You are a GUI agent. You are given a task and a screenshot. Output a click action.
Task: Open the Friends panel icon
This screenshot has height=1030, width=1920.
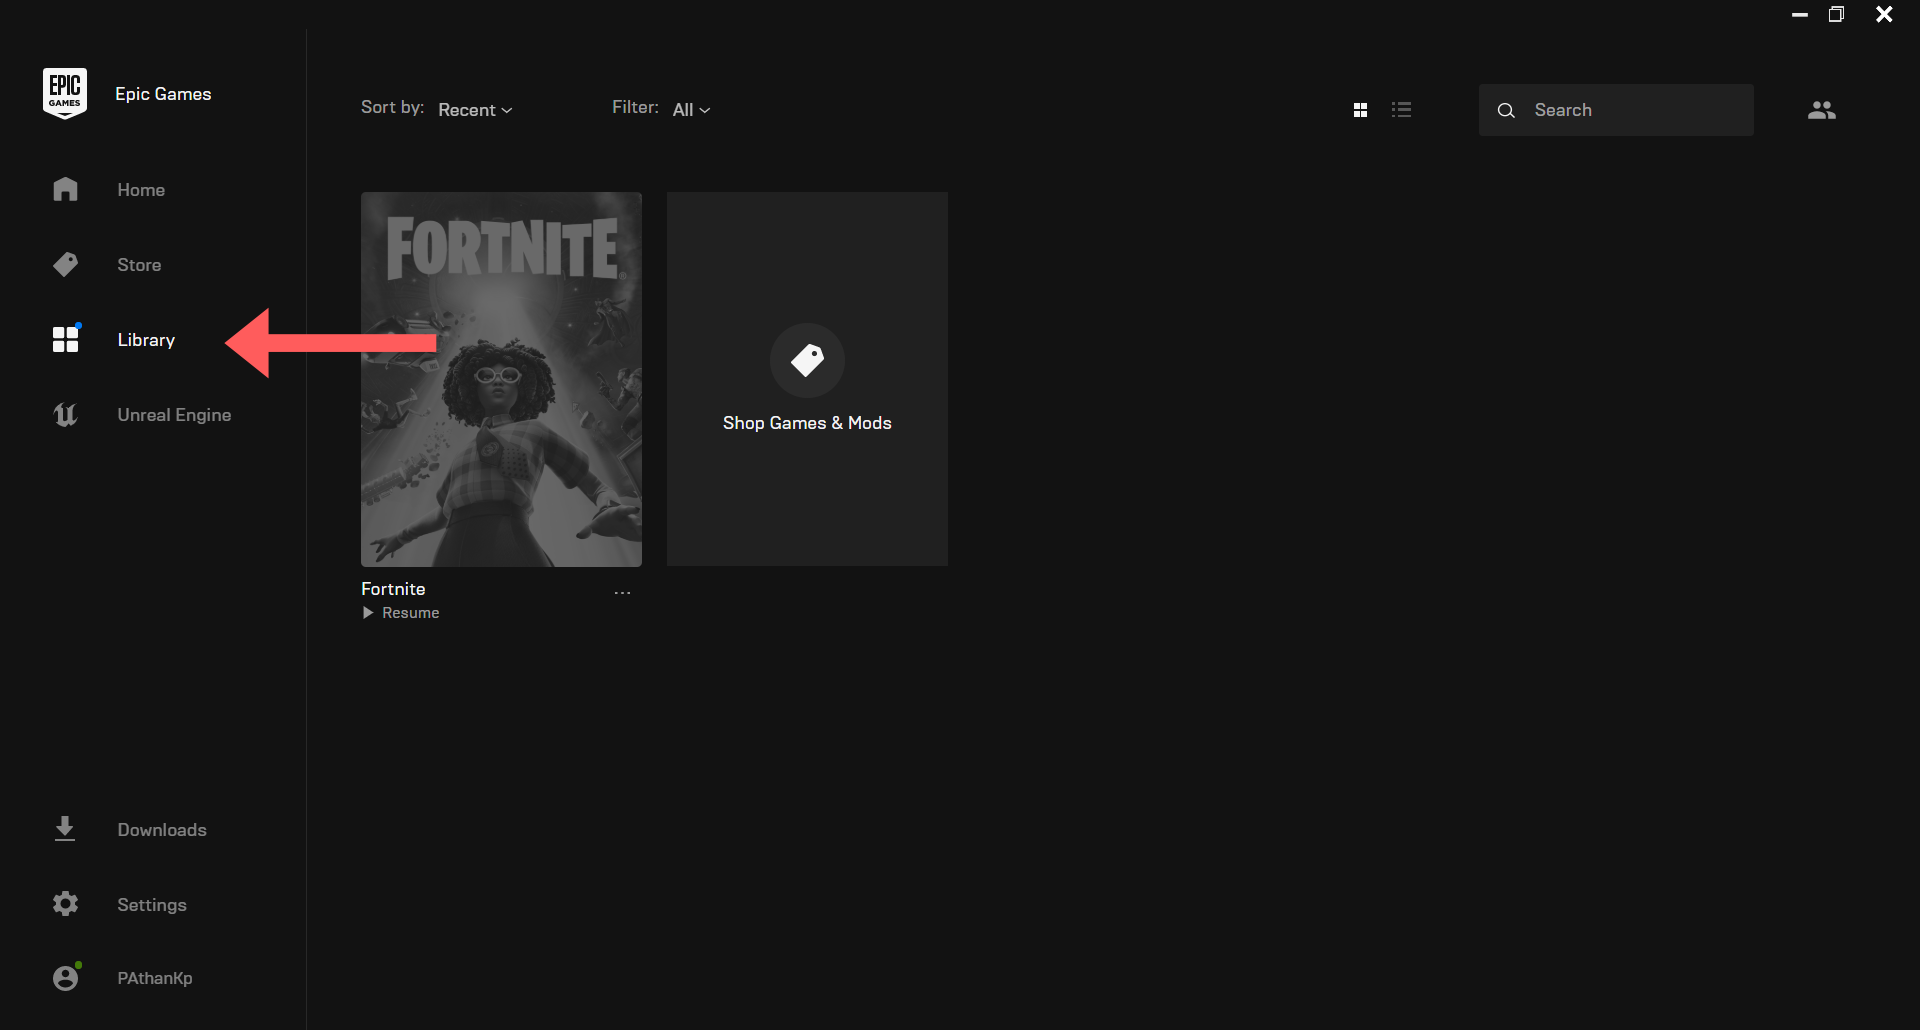click(x=1822, y=110)
